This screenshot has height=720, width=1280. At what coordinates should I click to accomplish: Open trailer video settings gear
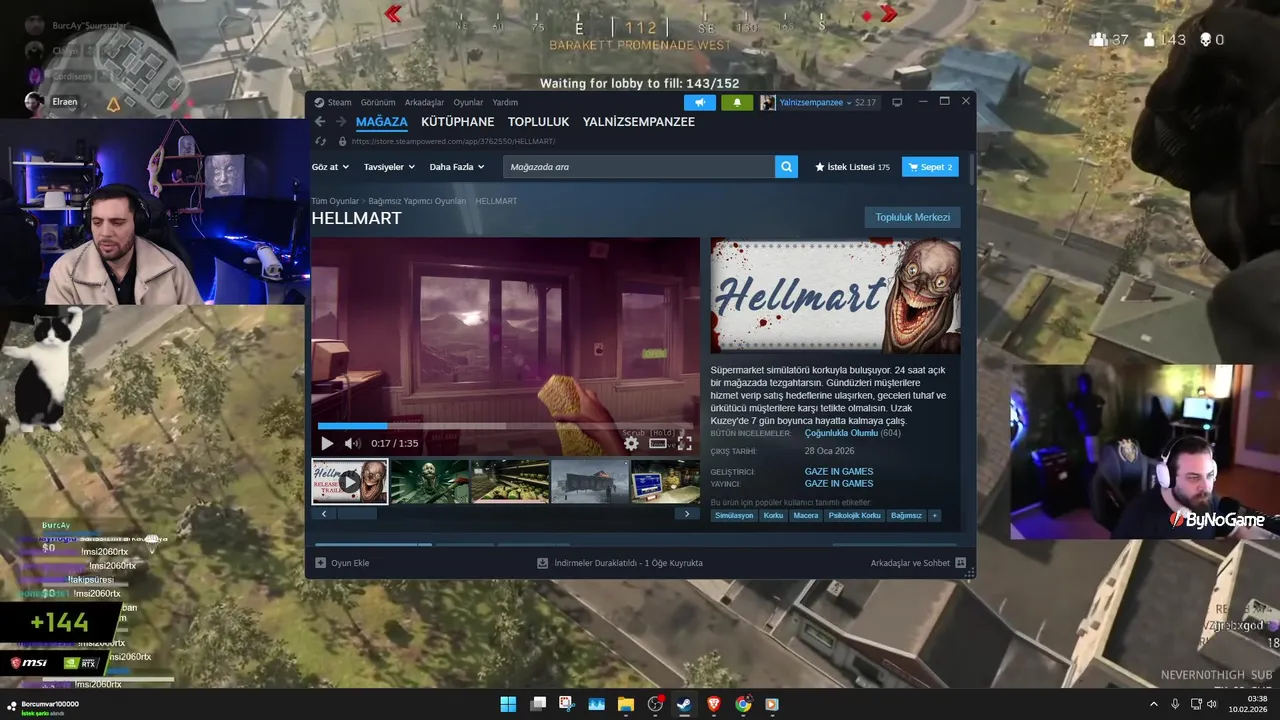pyautogui.click(x=631, y=443)
